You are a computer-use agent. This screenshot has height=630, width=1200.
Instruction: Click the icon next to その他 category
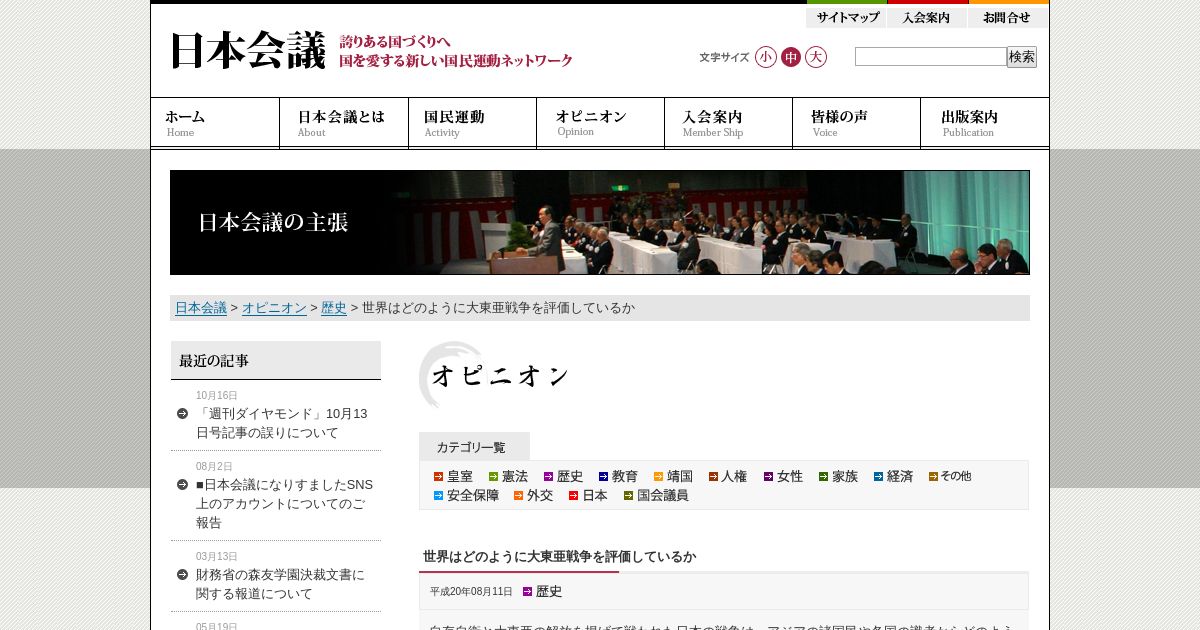[x=933, y=477]
